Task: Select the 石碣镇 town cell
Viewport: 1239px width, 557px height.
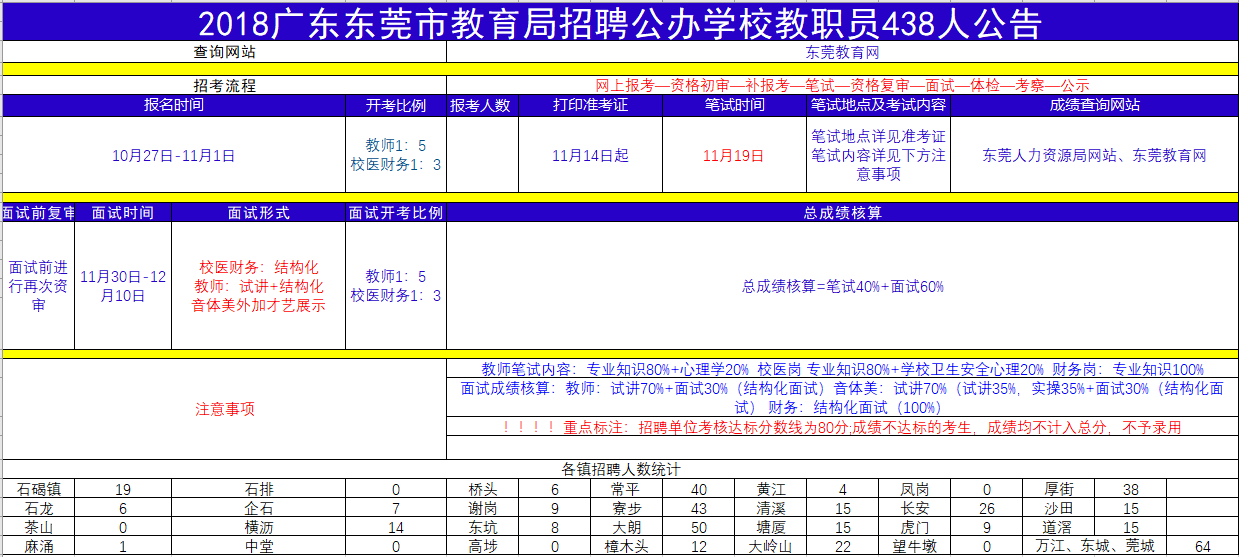Action: coord(39,489)
